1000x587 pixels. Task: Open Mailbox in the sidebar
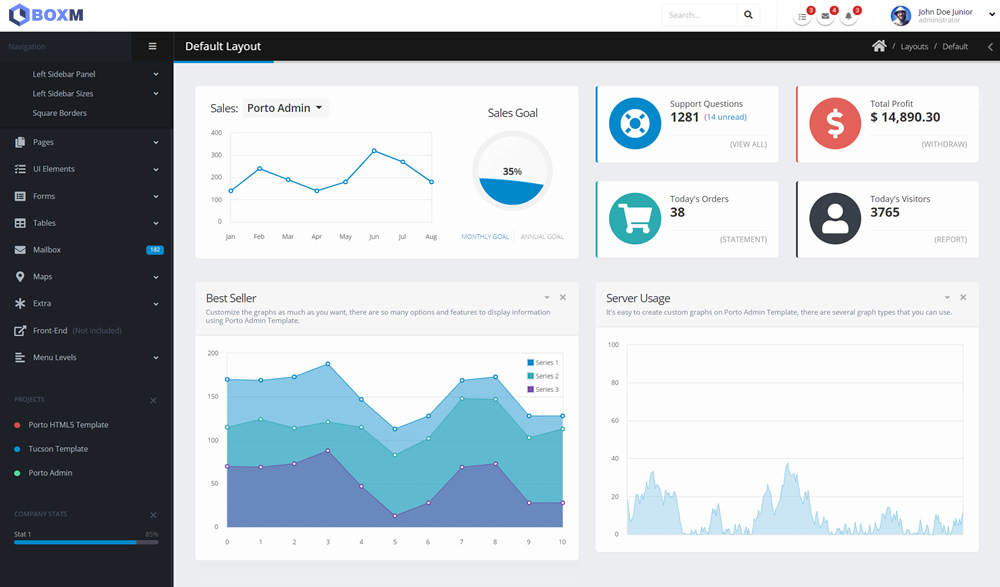pyautogui.click(x=47, y=250)
